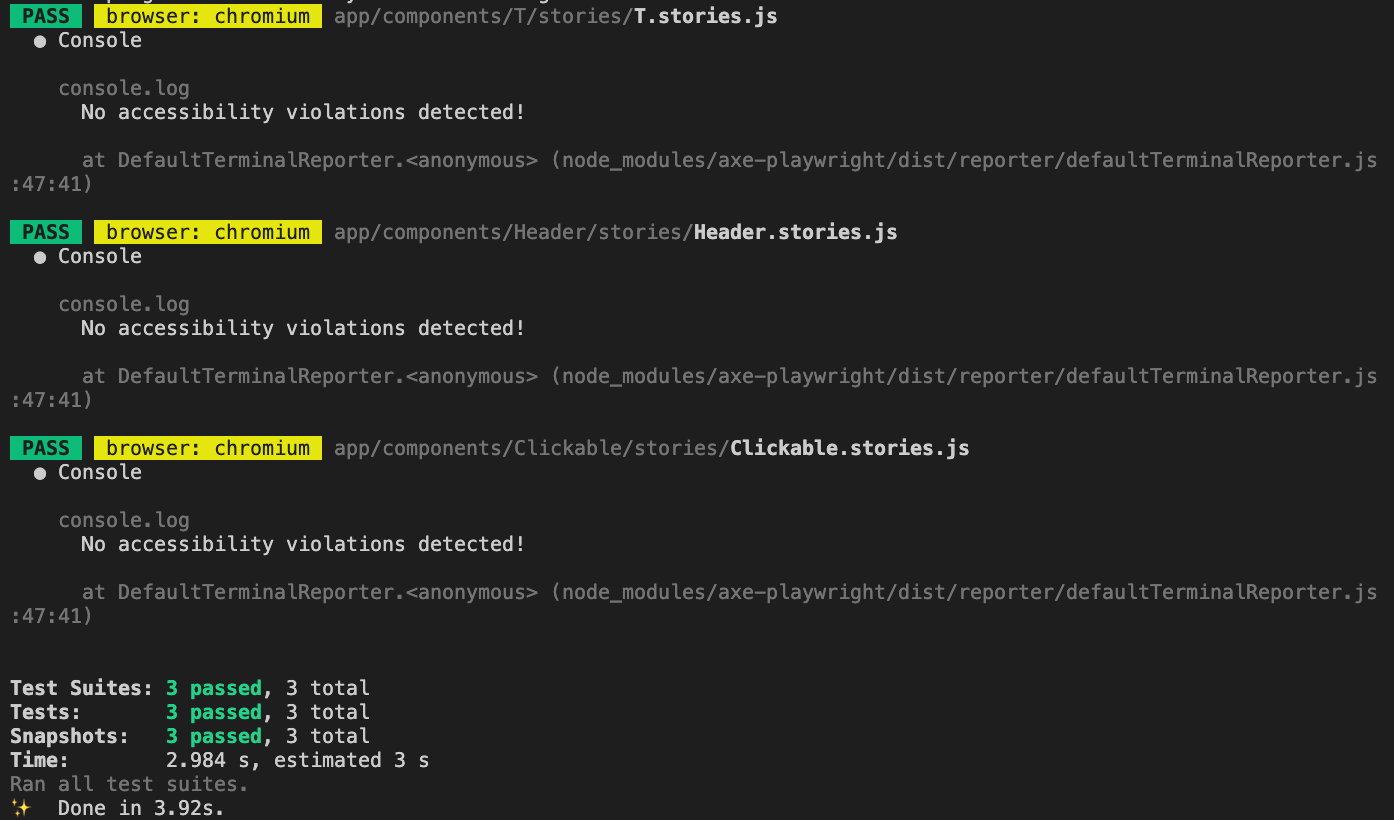
Task: Click the 'browser: chromium' label beside Header.stories.js
Action: tap(208, 232)
